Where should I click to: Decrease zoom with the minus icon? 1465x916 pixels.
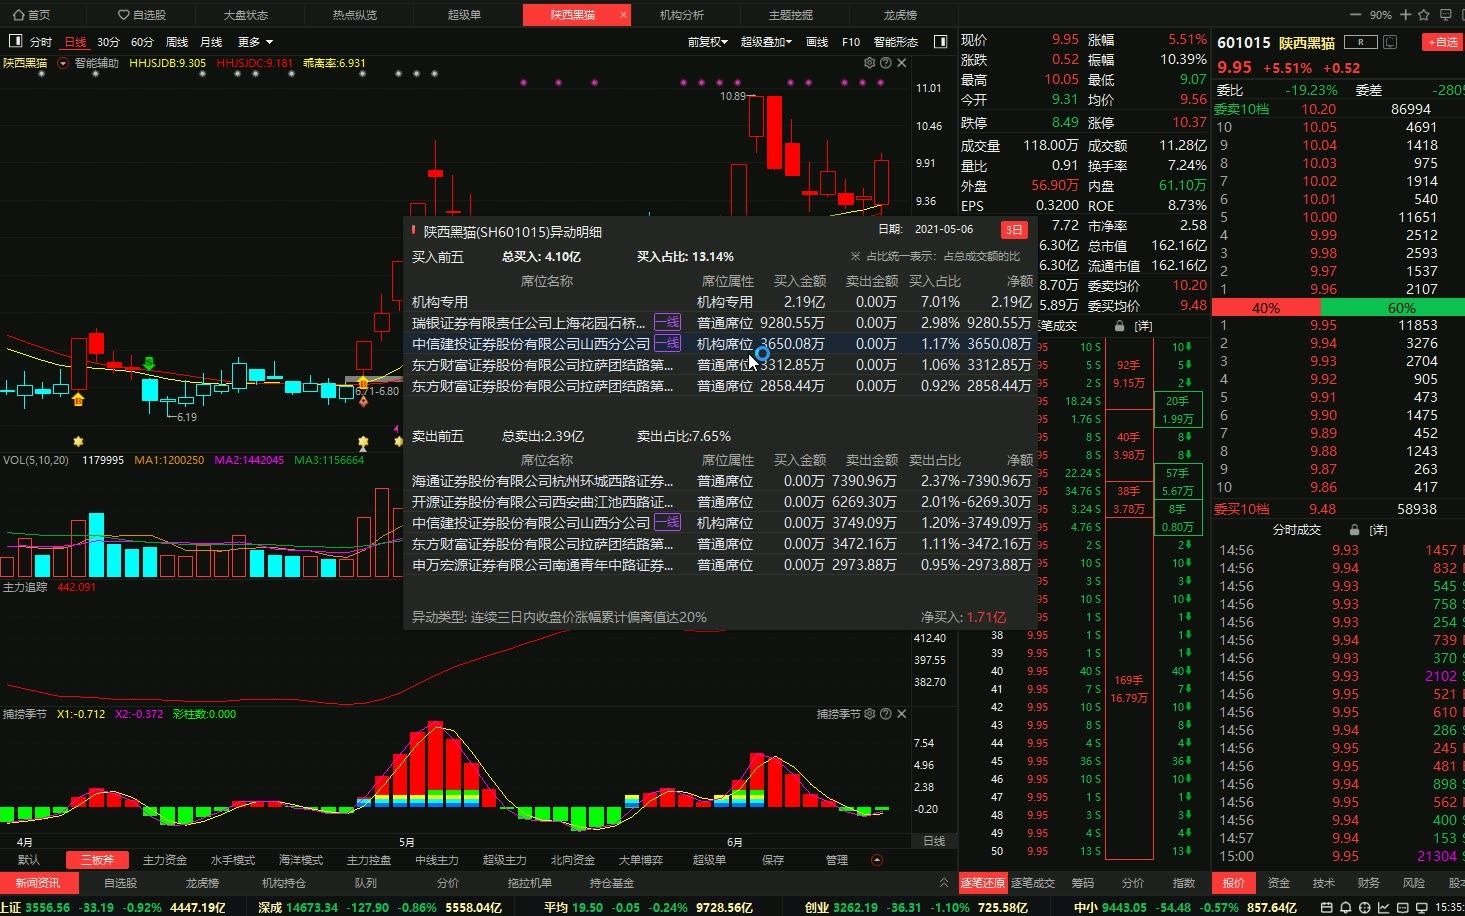(1356, 15)
